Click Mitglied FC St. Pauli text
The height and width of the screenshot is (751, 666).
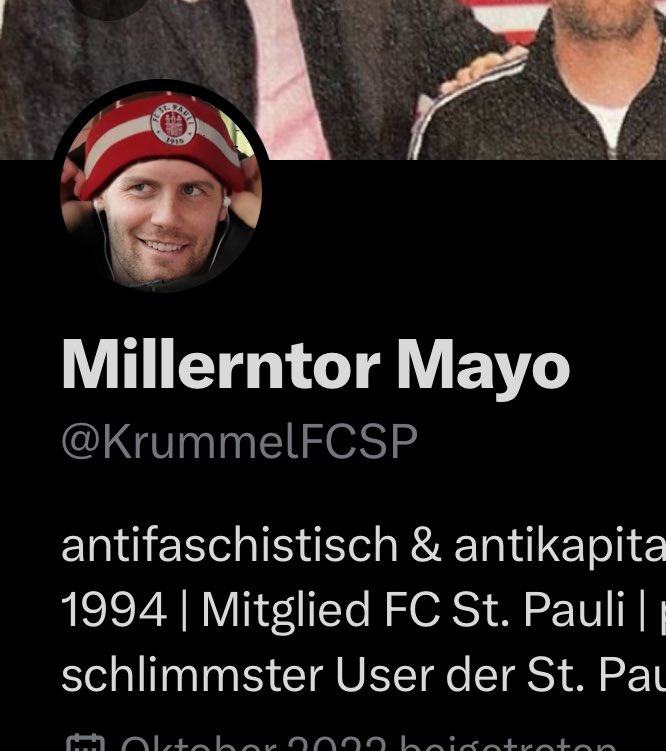click(x=413, y=609)
